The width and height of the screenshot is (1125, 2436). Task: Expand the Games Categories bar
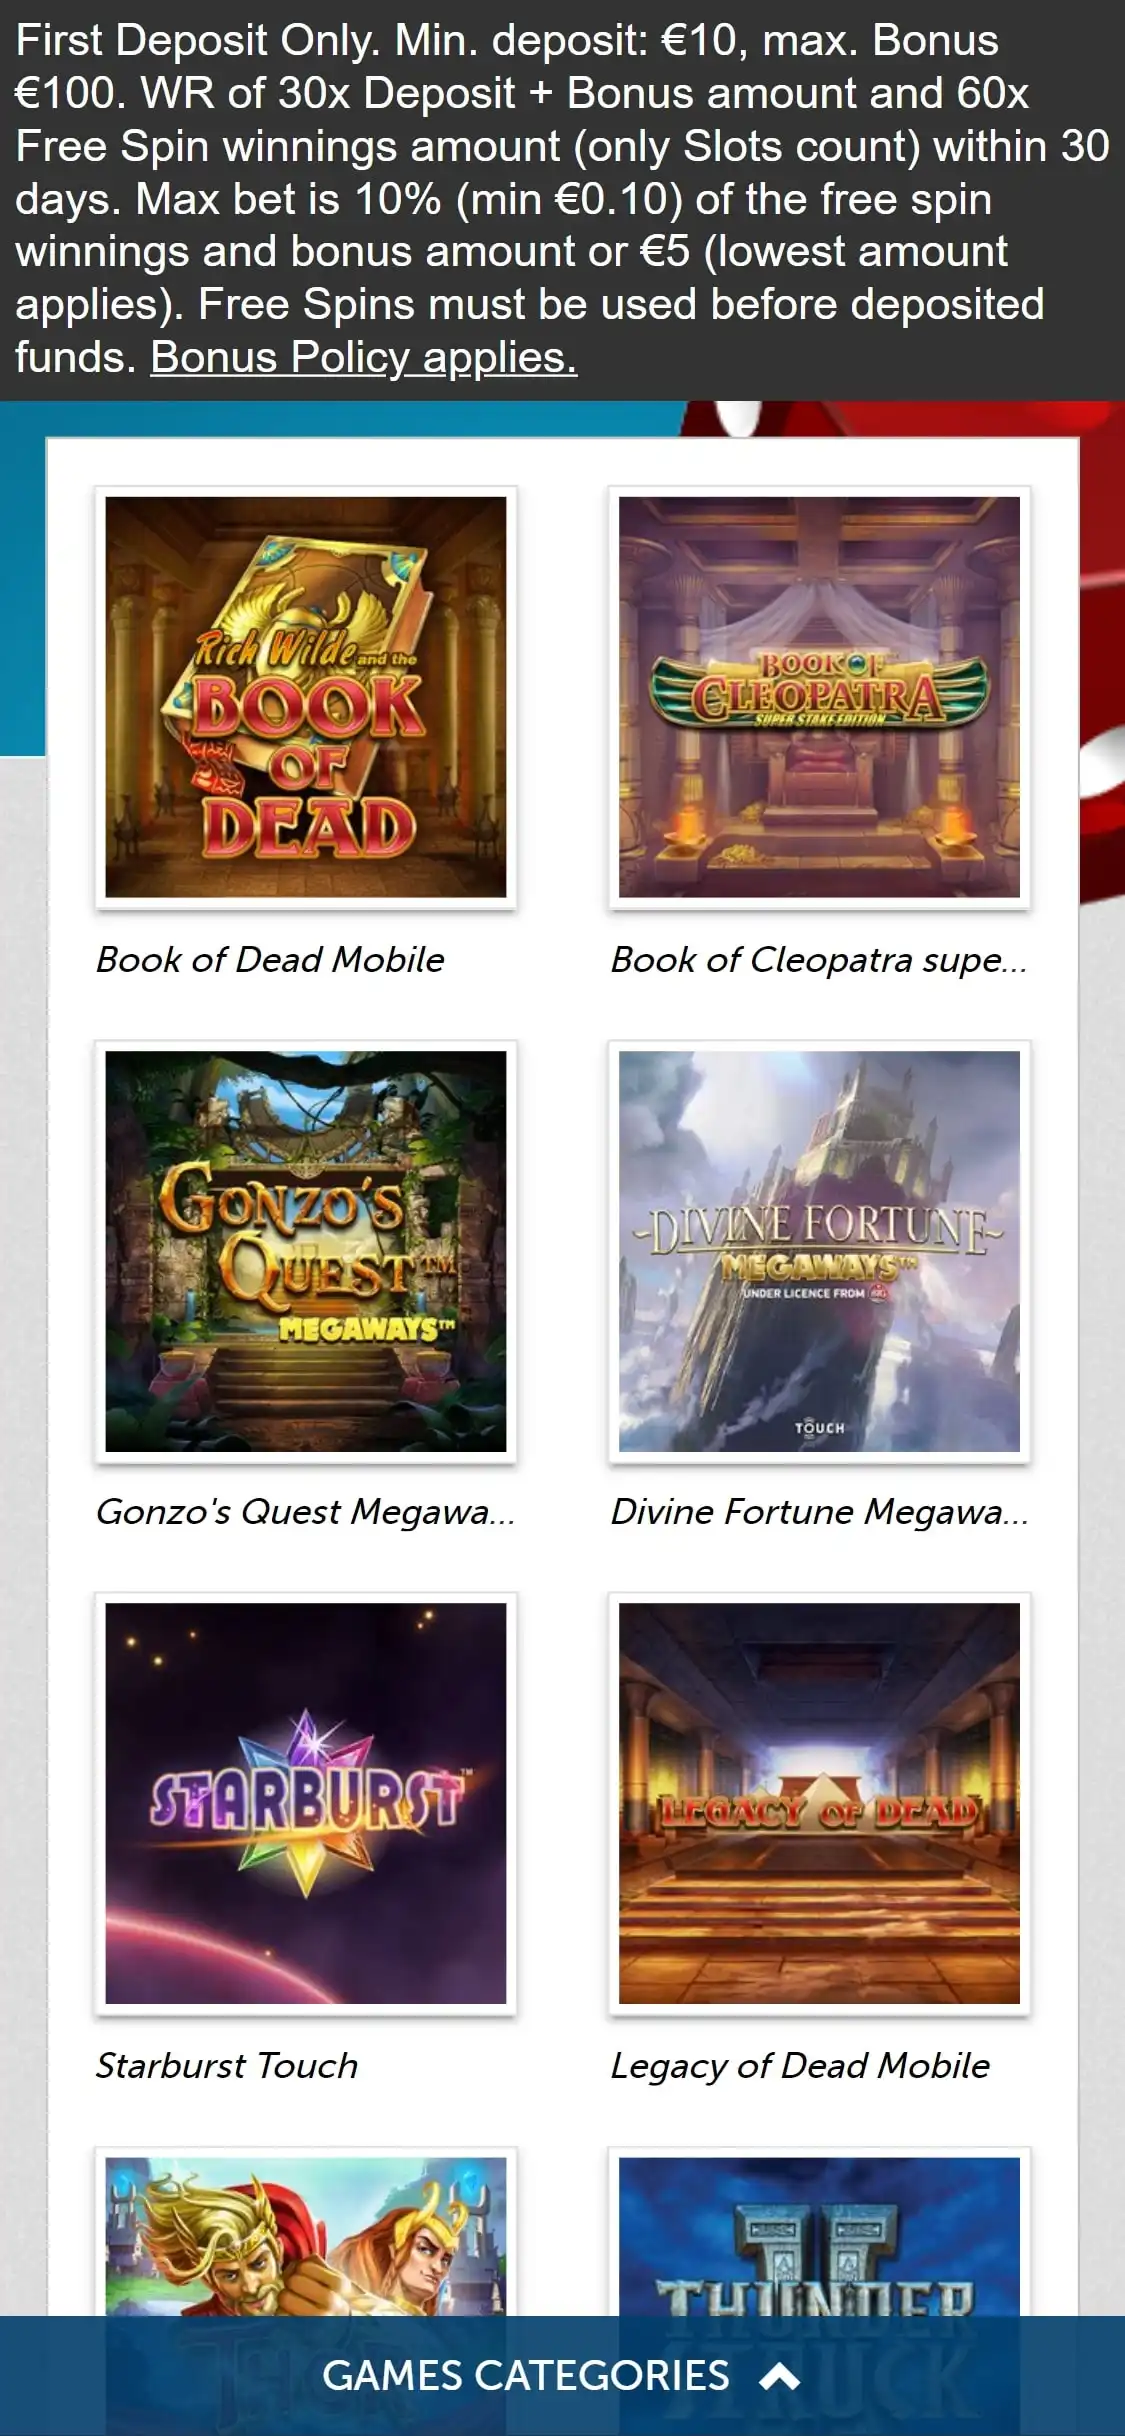(562, 2376)
